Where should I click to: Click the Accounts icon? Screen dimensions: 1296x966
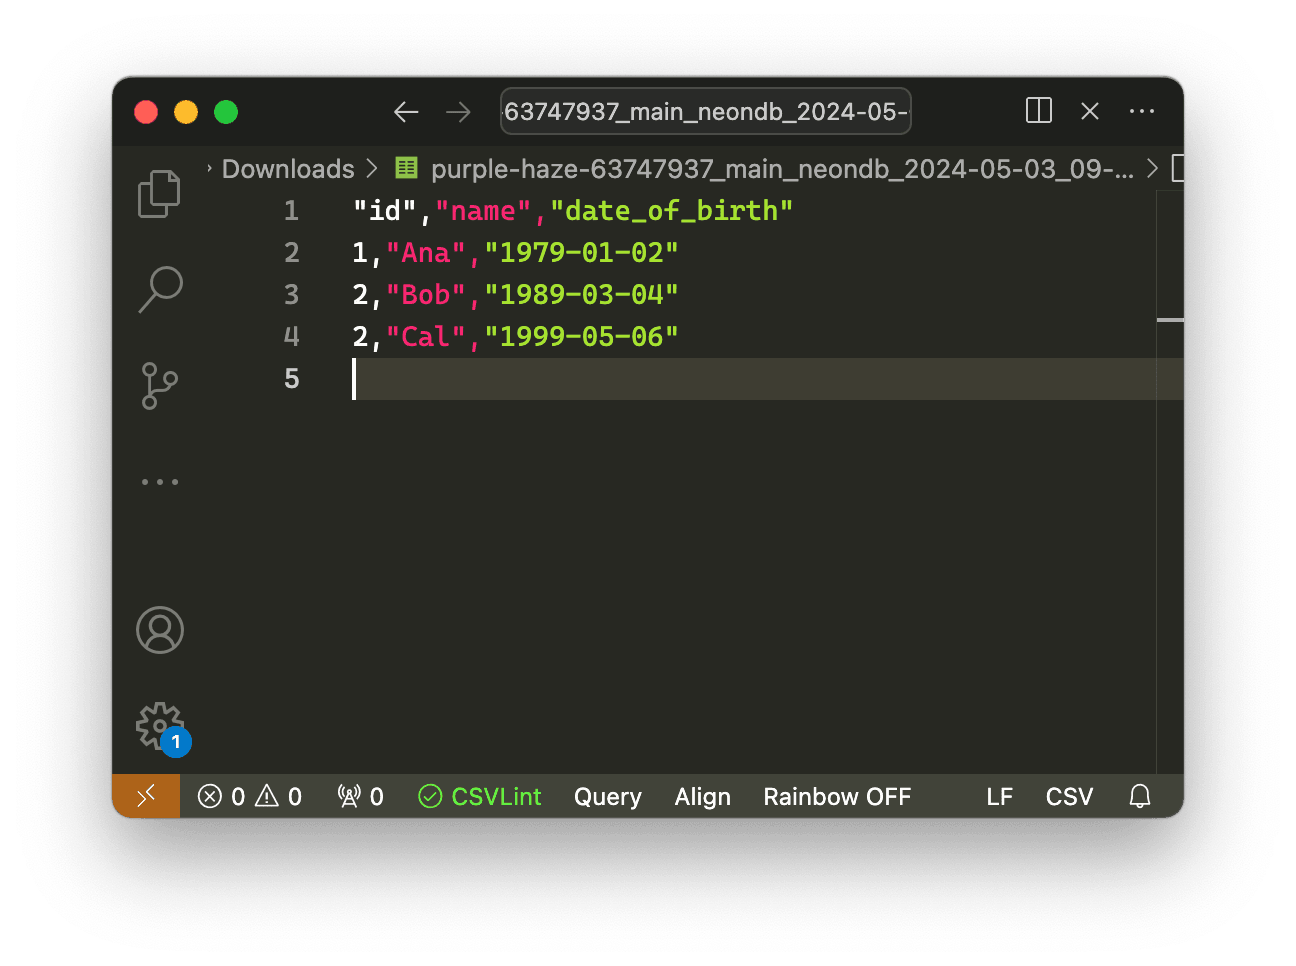coord(160,630)
